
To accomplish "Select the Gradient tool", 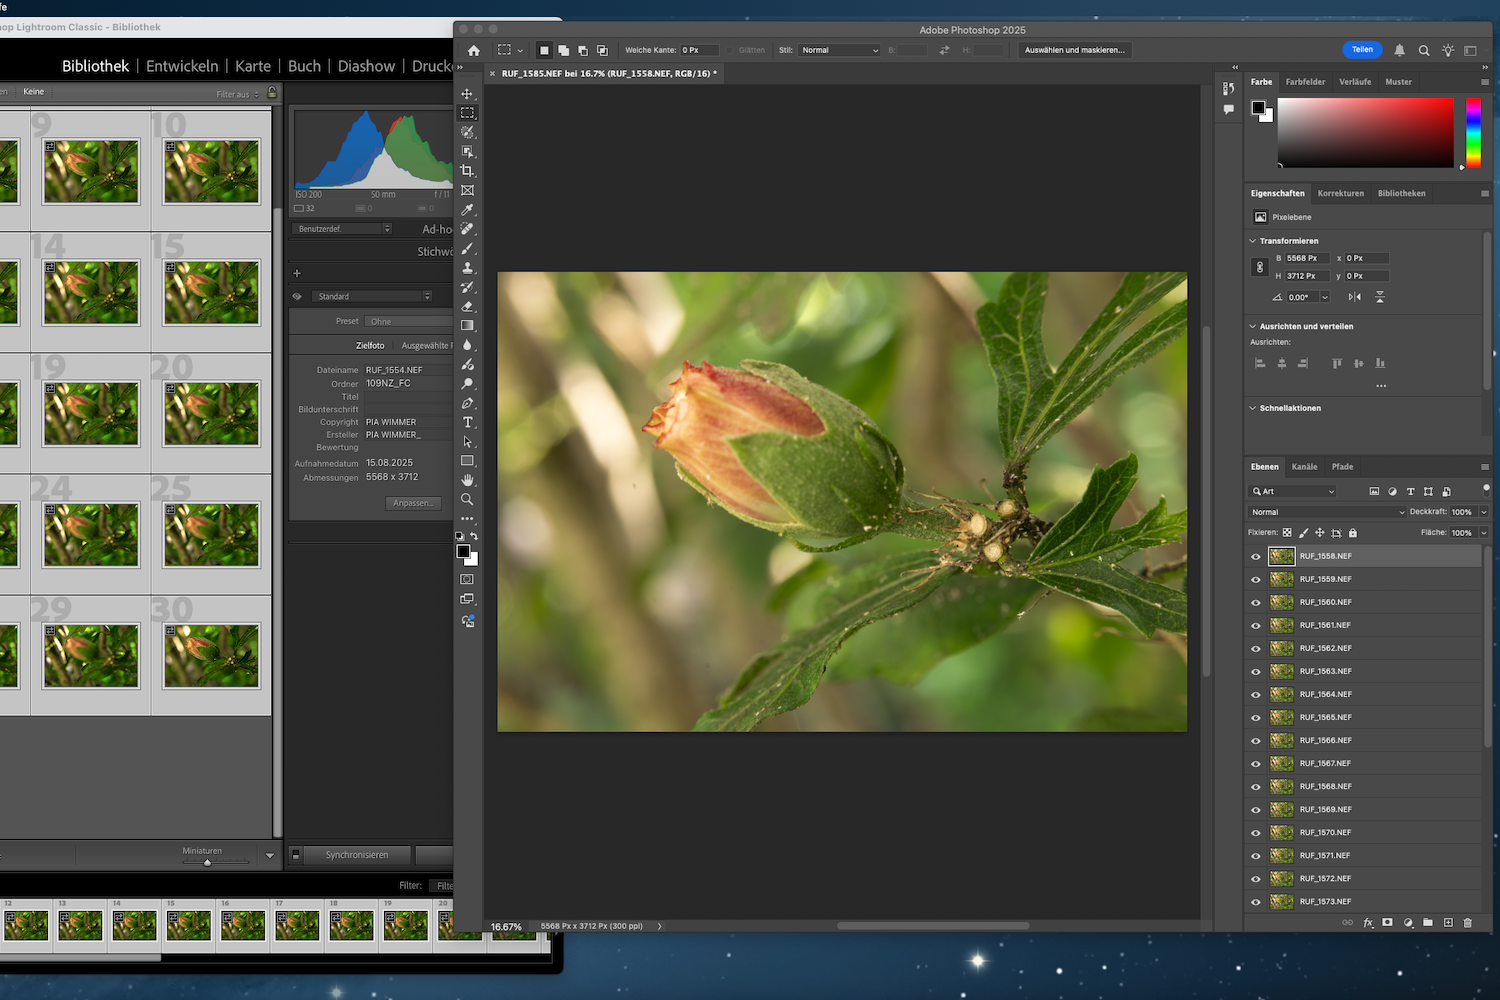I will point(467,325).
